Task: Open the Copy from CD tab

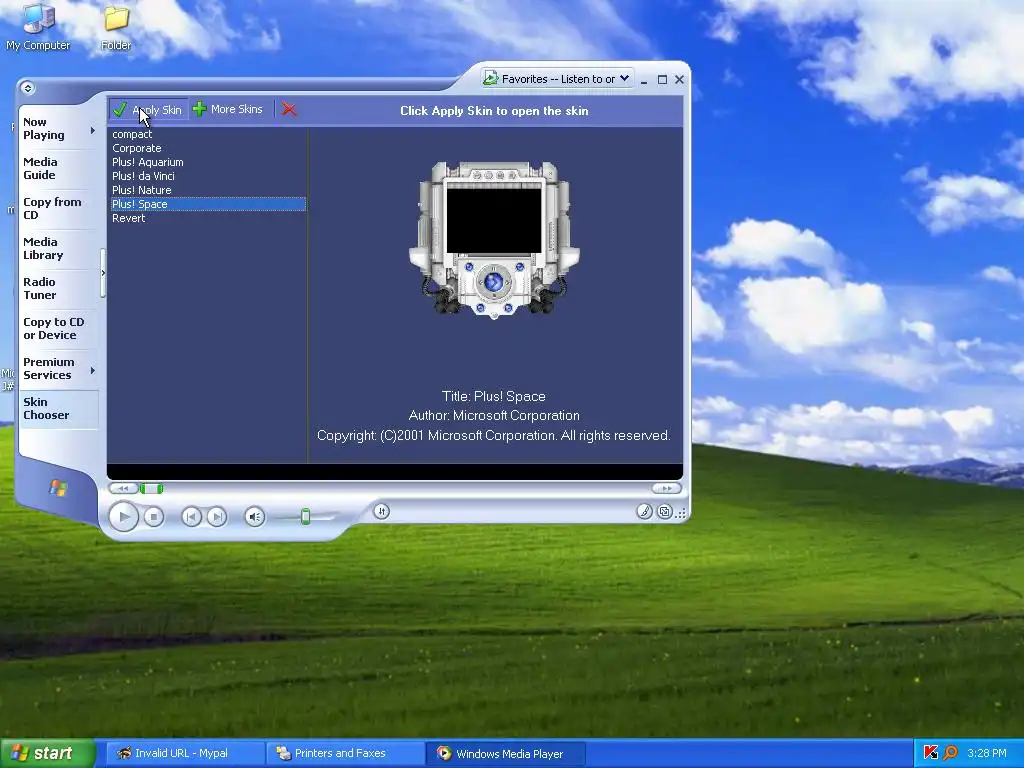Action: (59, 208)
